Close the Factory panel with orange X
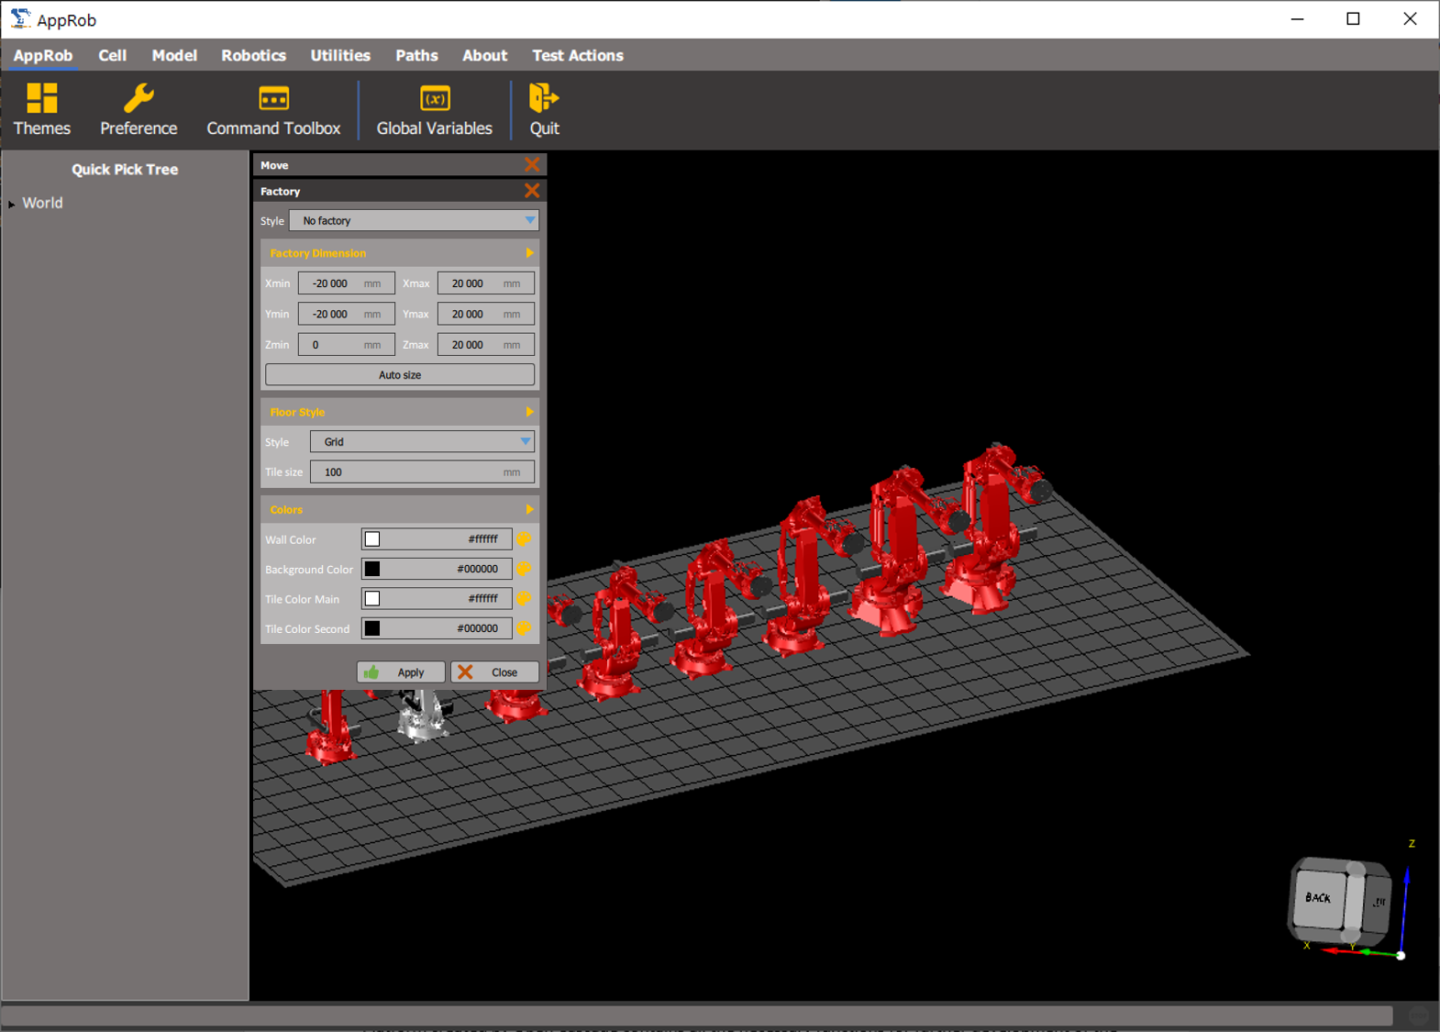Screen dimensions: 1440x1032 click(532, 191)
